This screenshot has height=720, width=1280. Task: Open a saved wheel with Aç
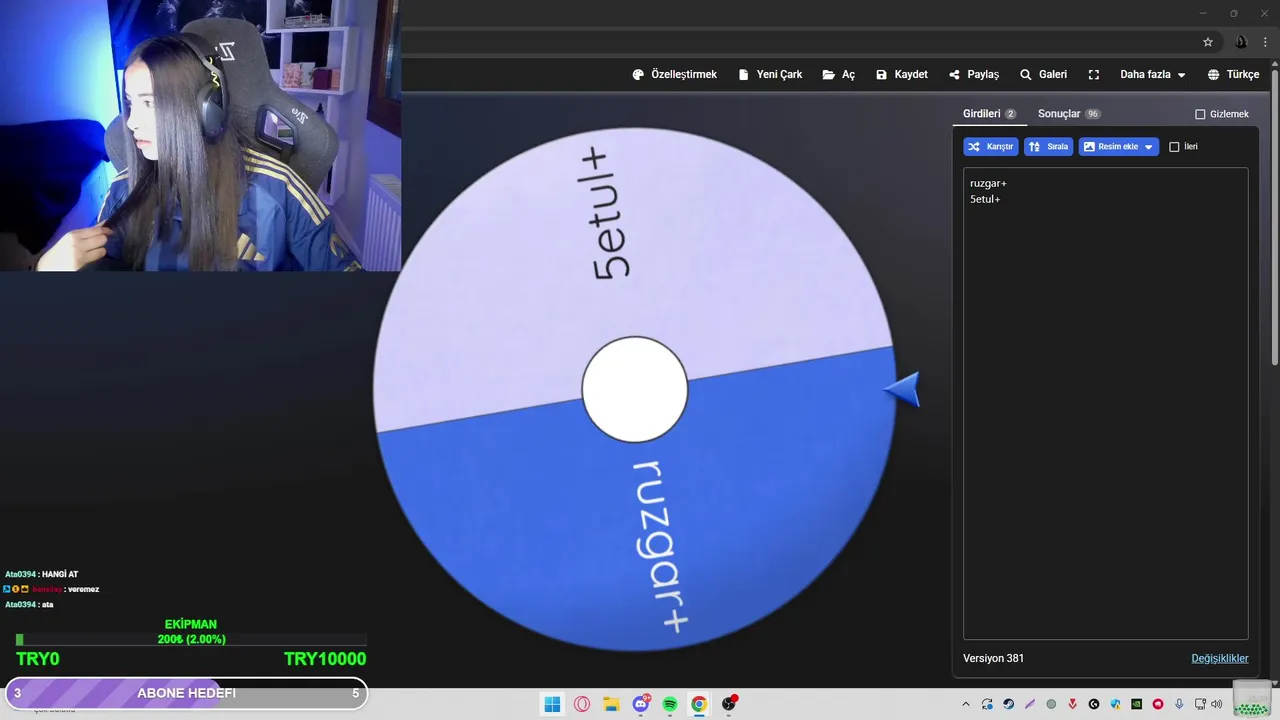839,74
